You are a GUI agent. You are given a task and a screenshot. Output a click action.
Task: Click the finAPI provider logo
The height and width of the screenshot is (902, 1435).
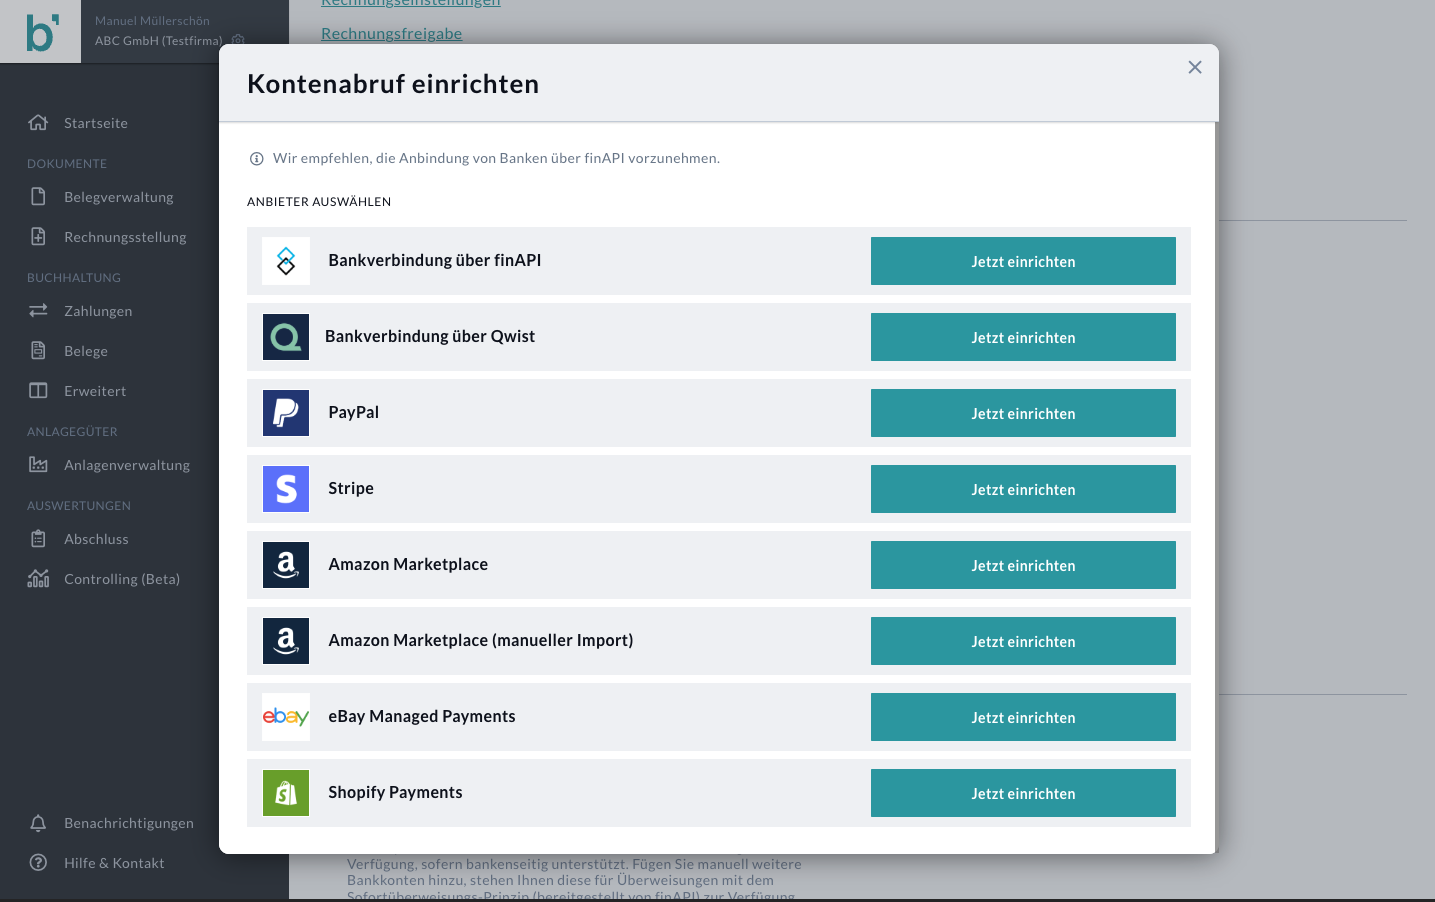point(286,261)
